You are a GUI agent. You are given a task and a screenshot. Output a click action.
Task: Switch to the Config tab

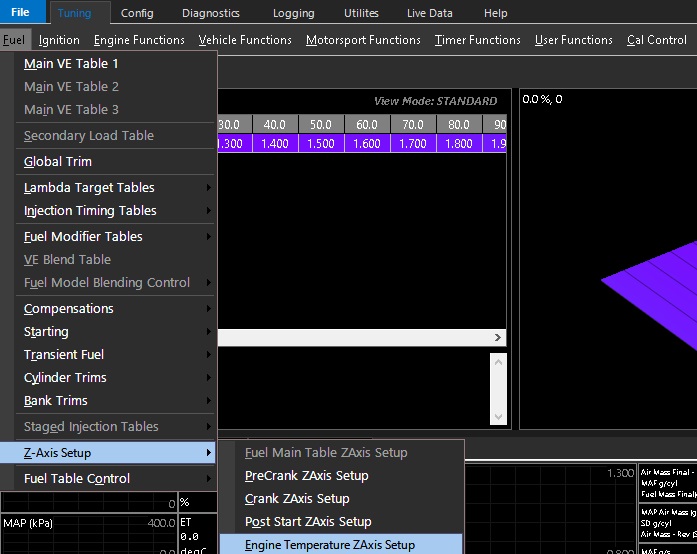(137, 13)
